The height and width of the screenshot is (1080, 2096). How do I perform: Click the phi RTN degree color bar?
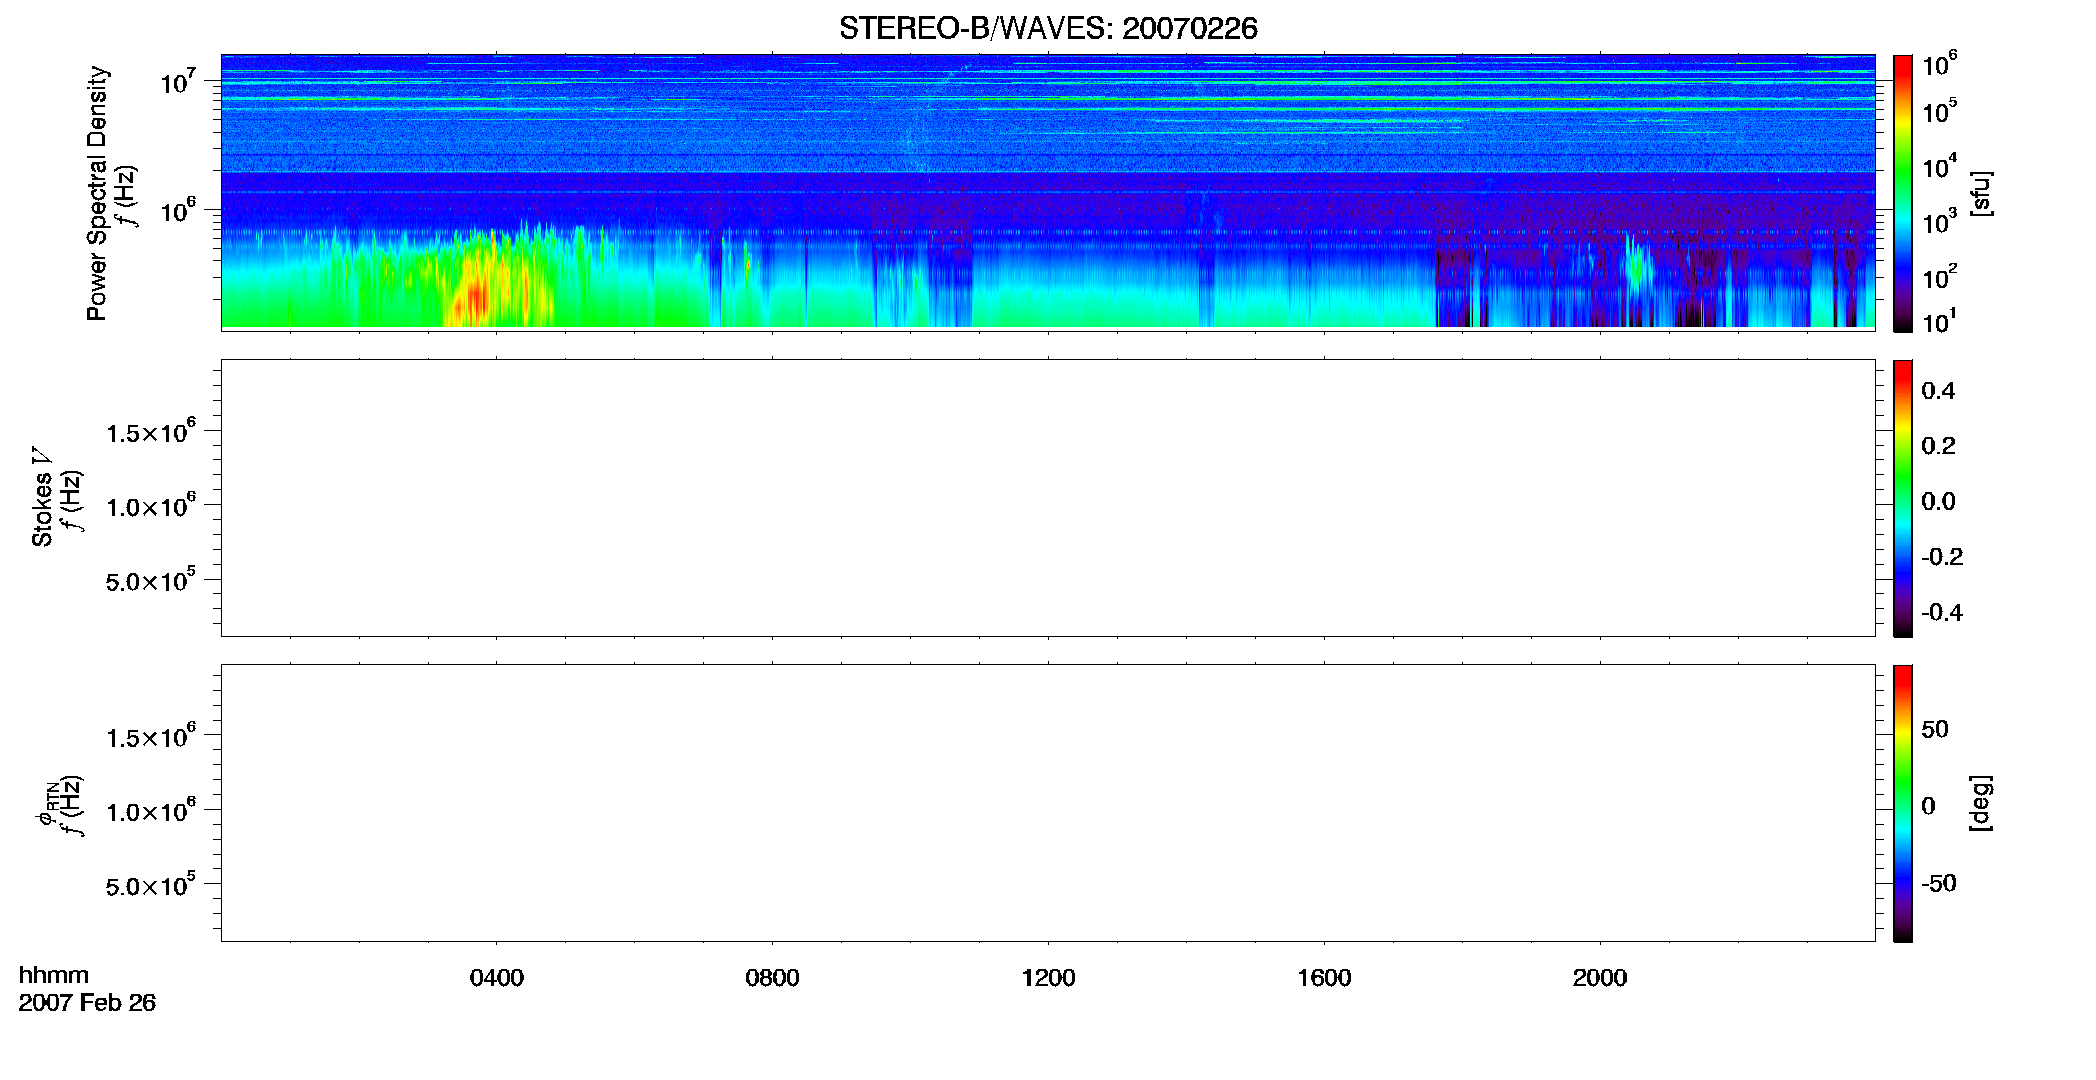[1902, 803]
